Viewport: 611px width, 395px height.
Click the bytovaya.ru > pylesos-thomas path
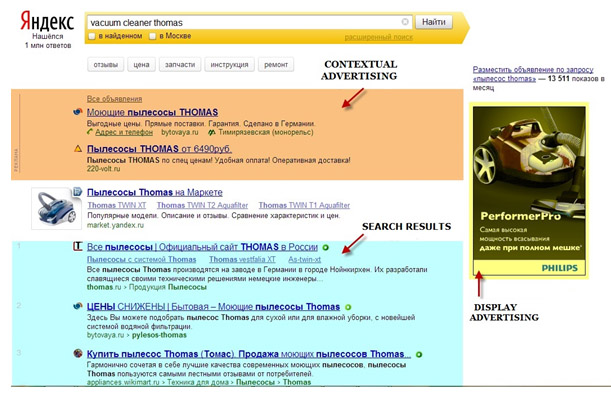click(137, 335)
